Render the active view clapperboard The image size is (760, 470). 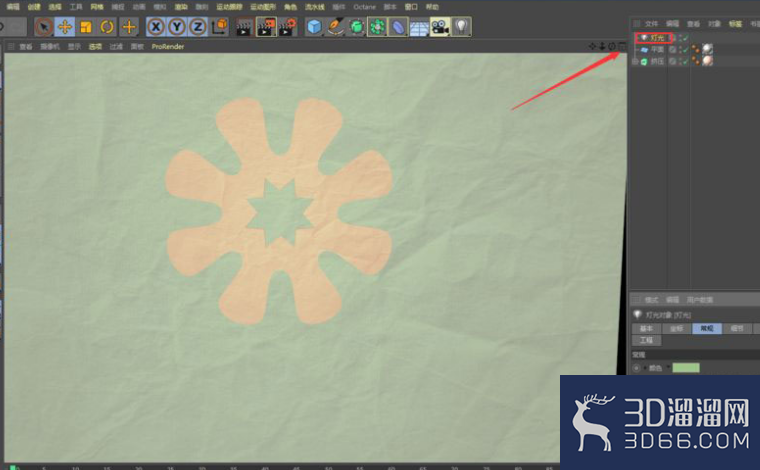point(244,27)
